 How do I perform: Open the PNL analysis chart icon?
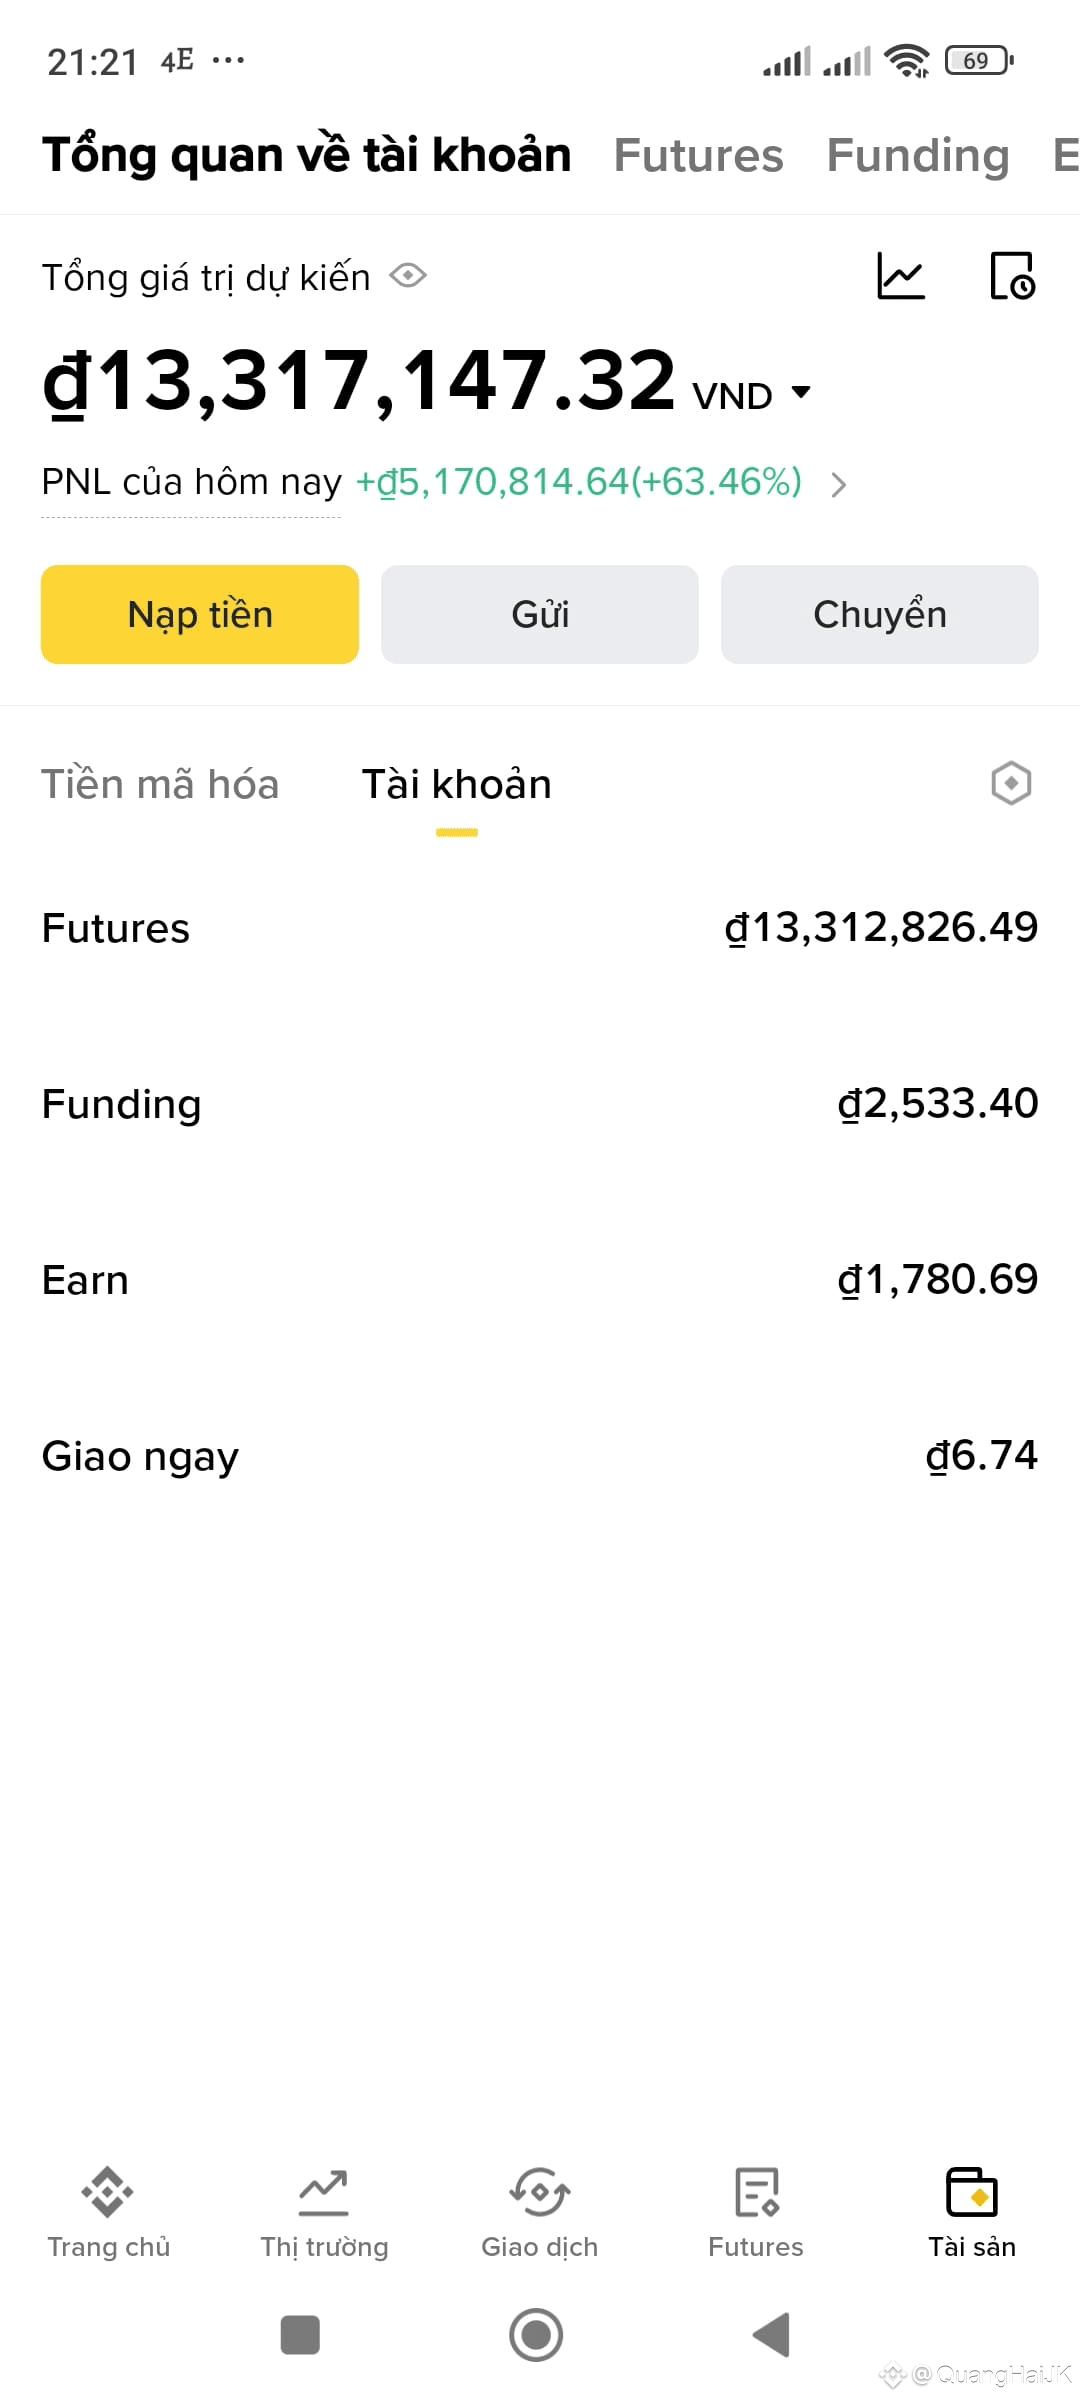click(x=901, y=276)
